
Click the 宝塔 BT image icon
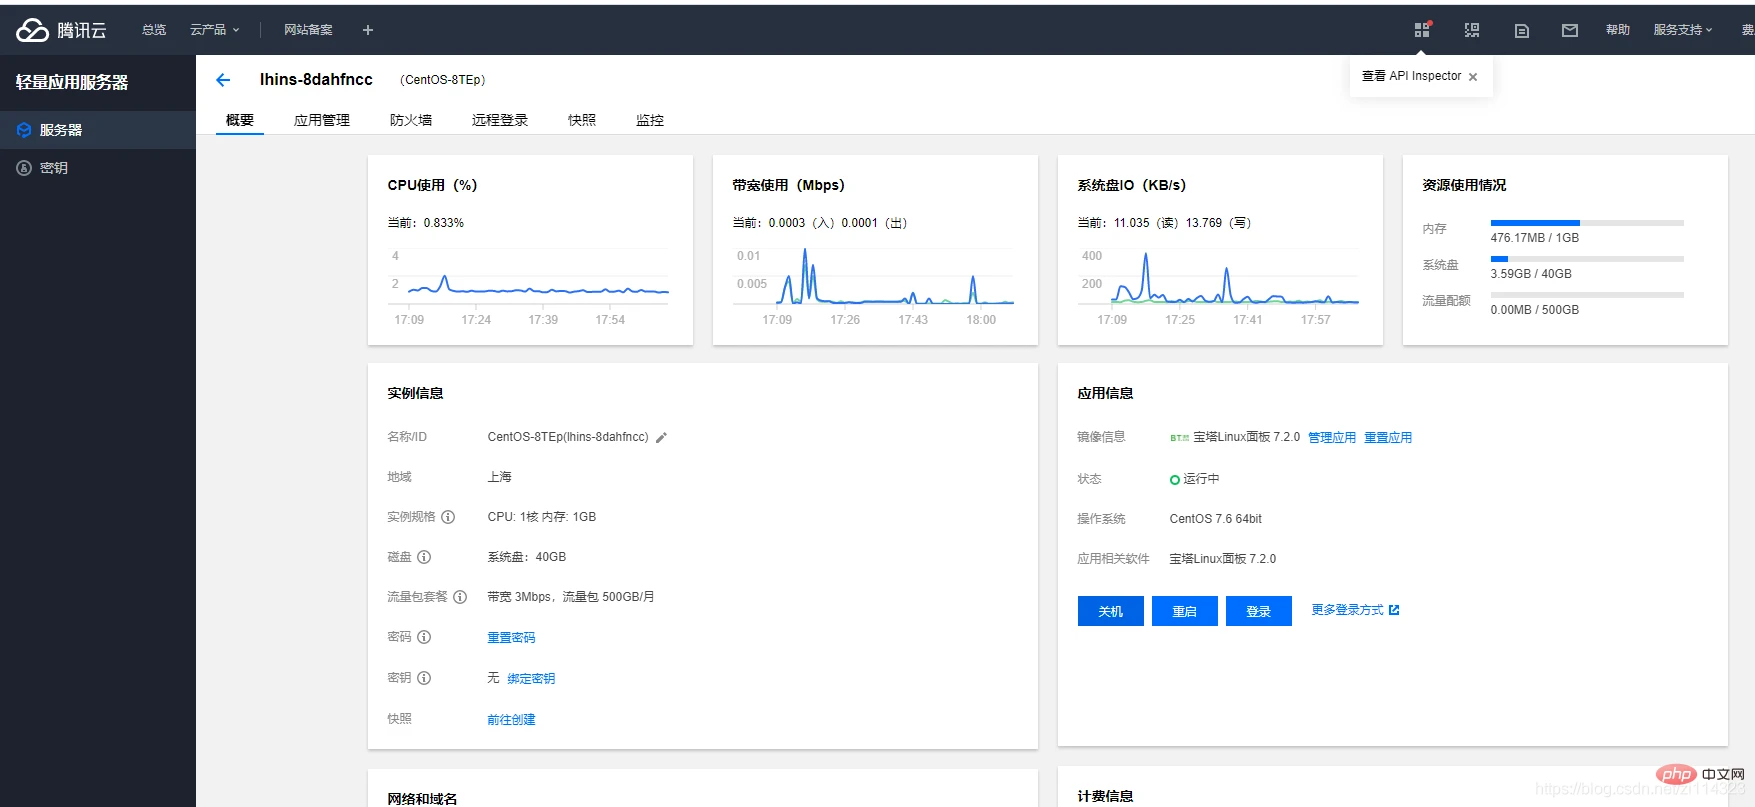tap(1179, 438)
